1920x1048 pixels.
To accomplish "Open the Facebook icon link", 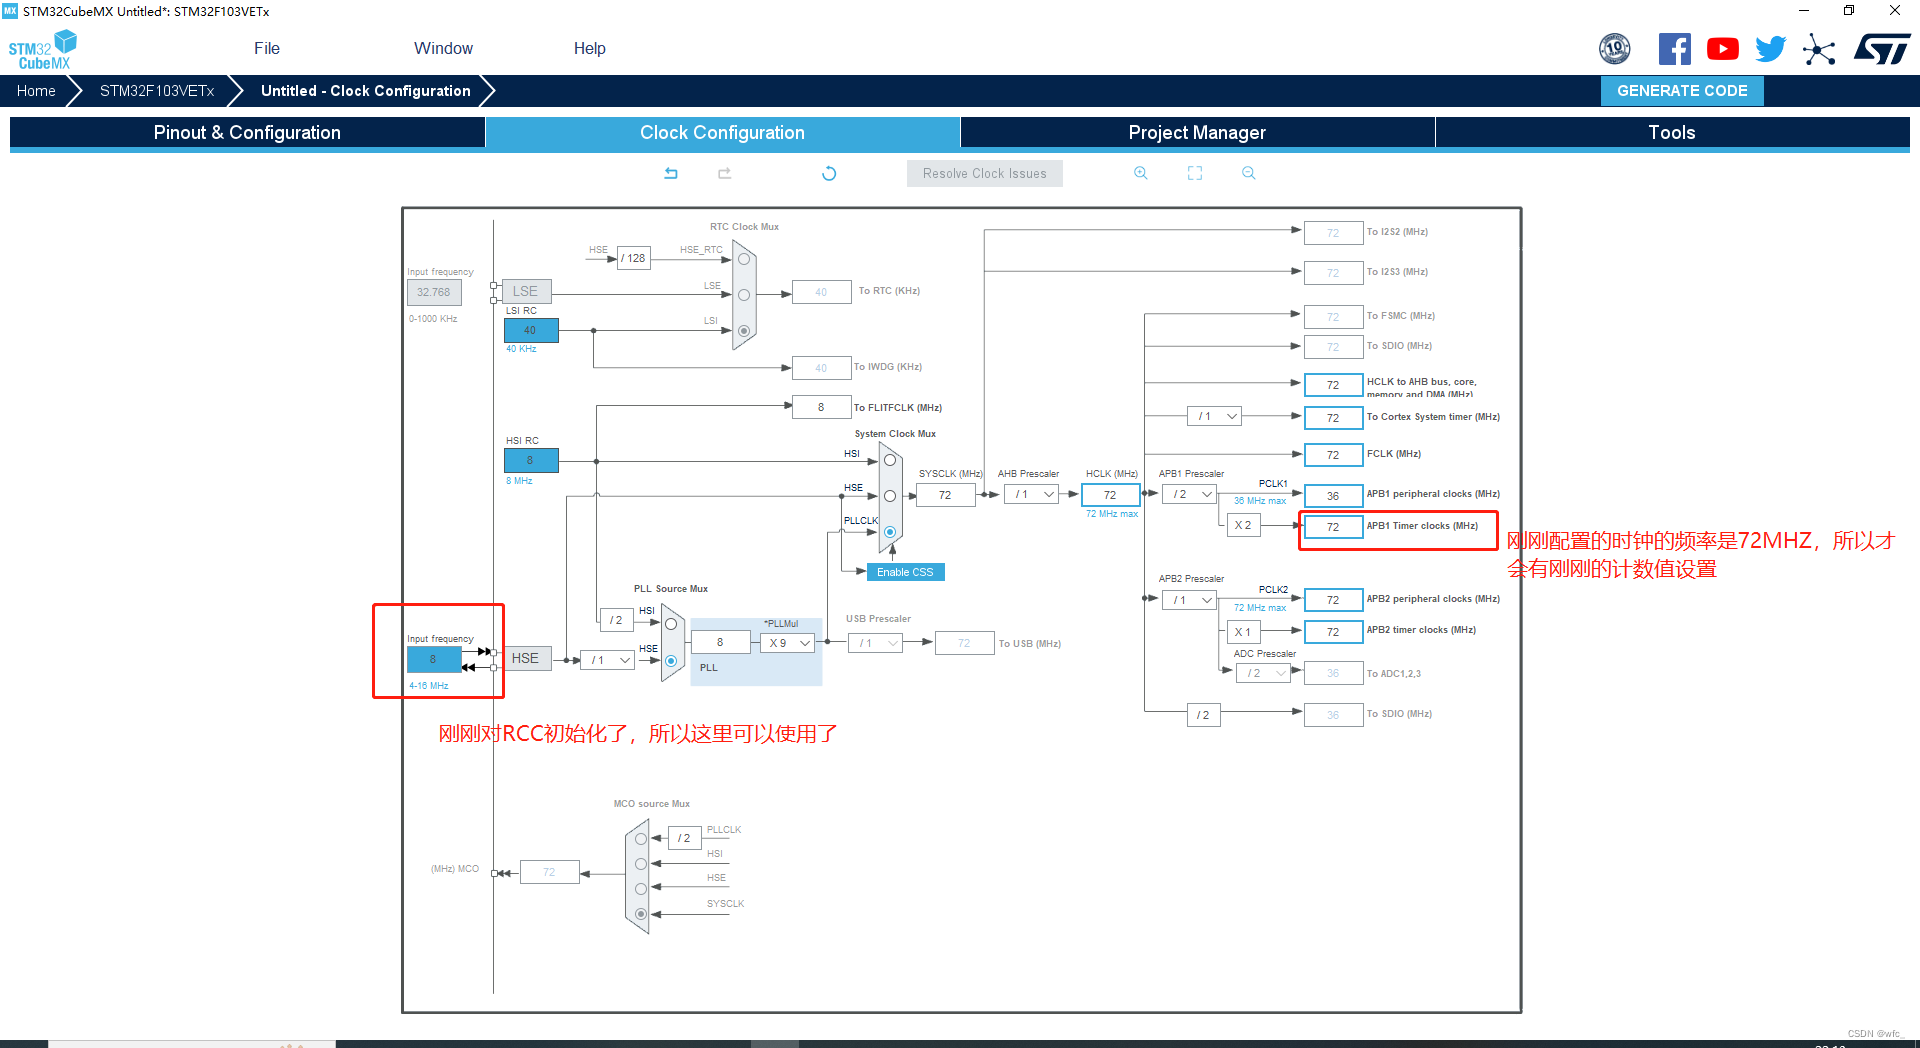I will (x=1675, y=49).
